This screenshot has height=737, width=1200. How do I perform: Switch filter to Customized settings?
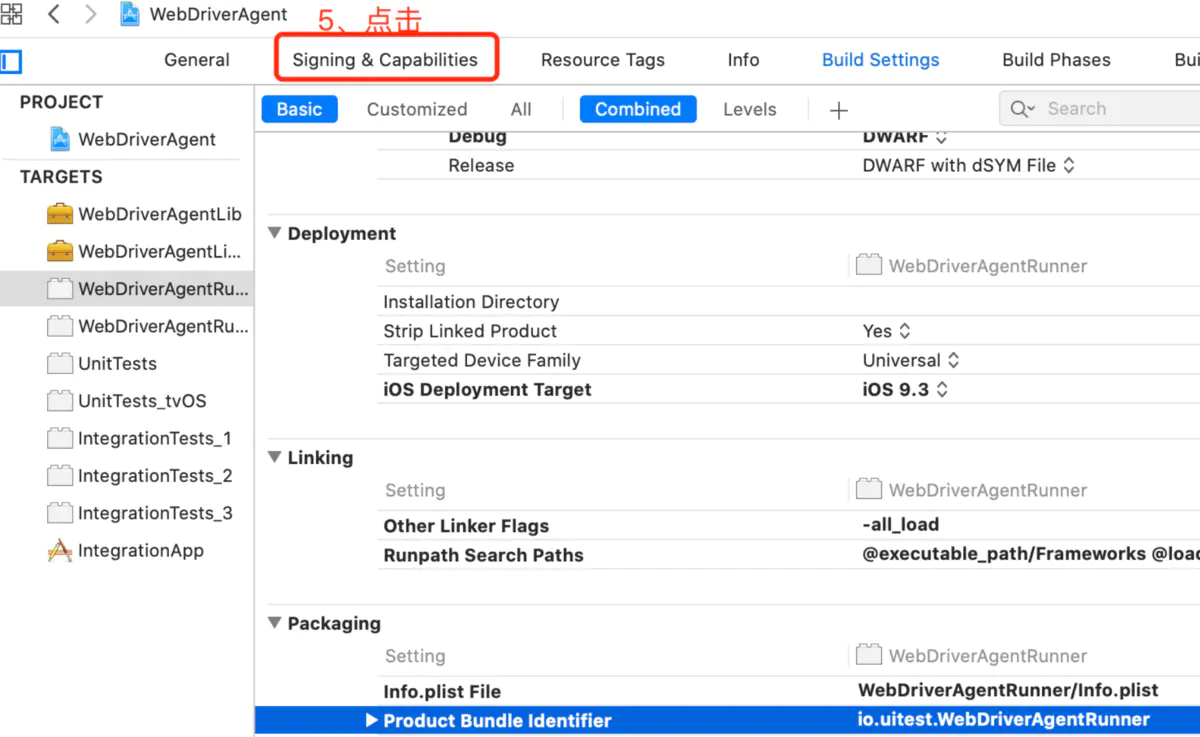[417, 109]
